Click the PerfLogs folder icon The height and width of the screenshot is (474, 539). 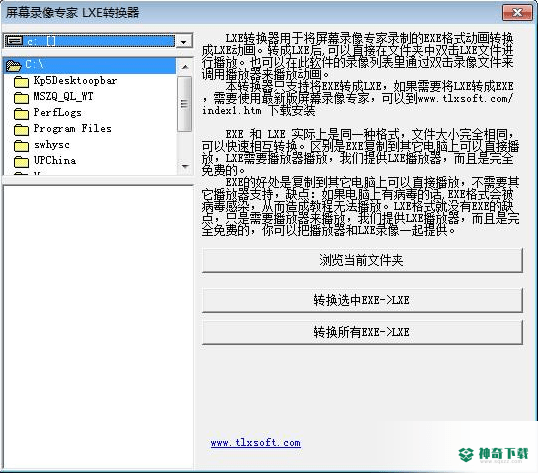pyautogui.click(x=21, y=113)
